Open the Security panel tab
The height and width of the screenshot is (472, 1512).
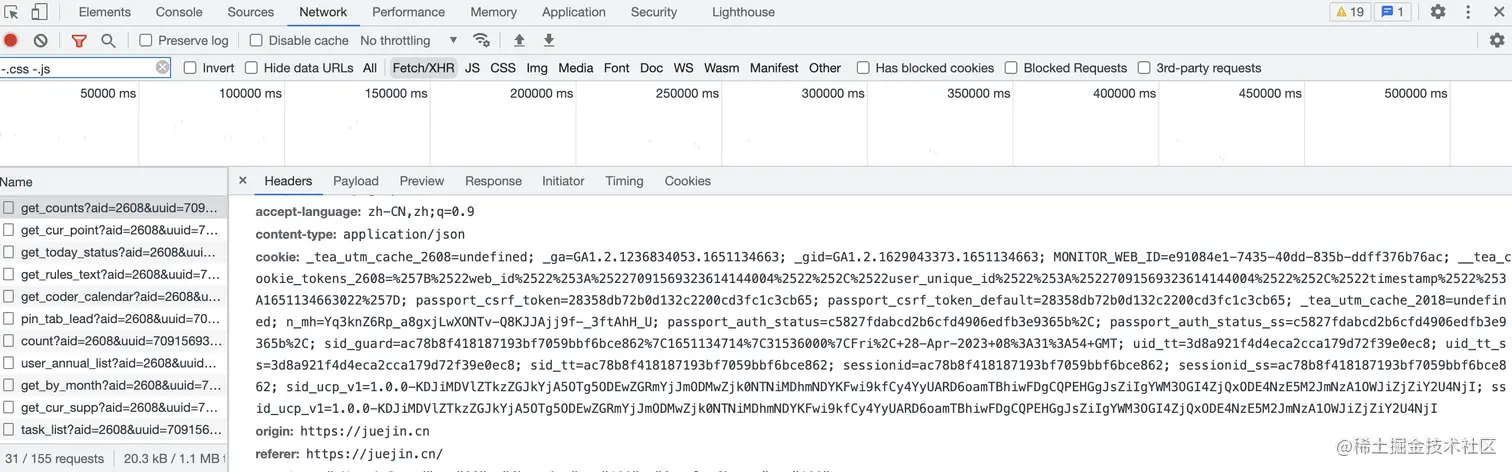click(x=654, y=12)
